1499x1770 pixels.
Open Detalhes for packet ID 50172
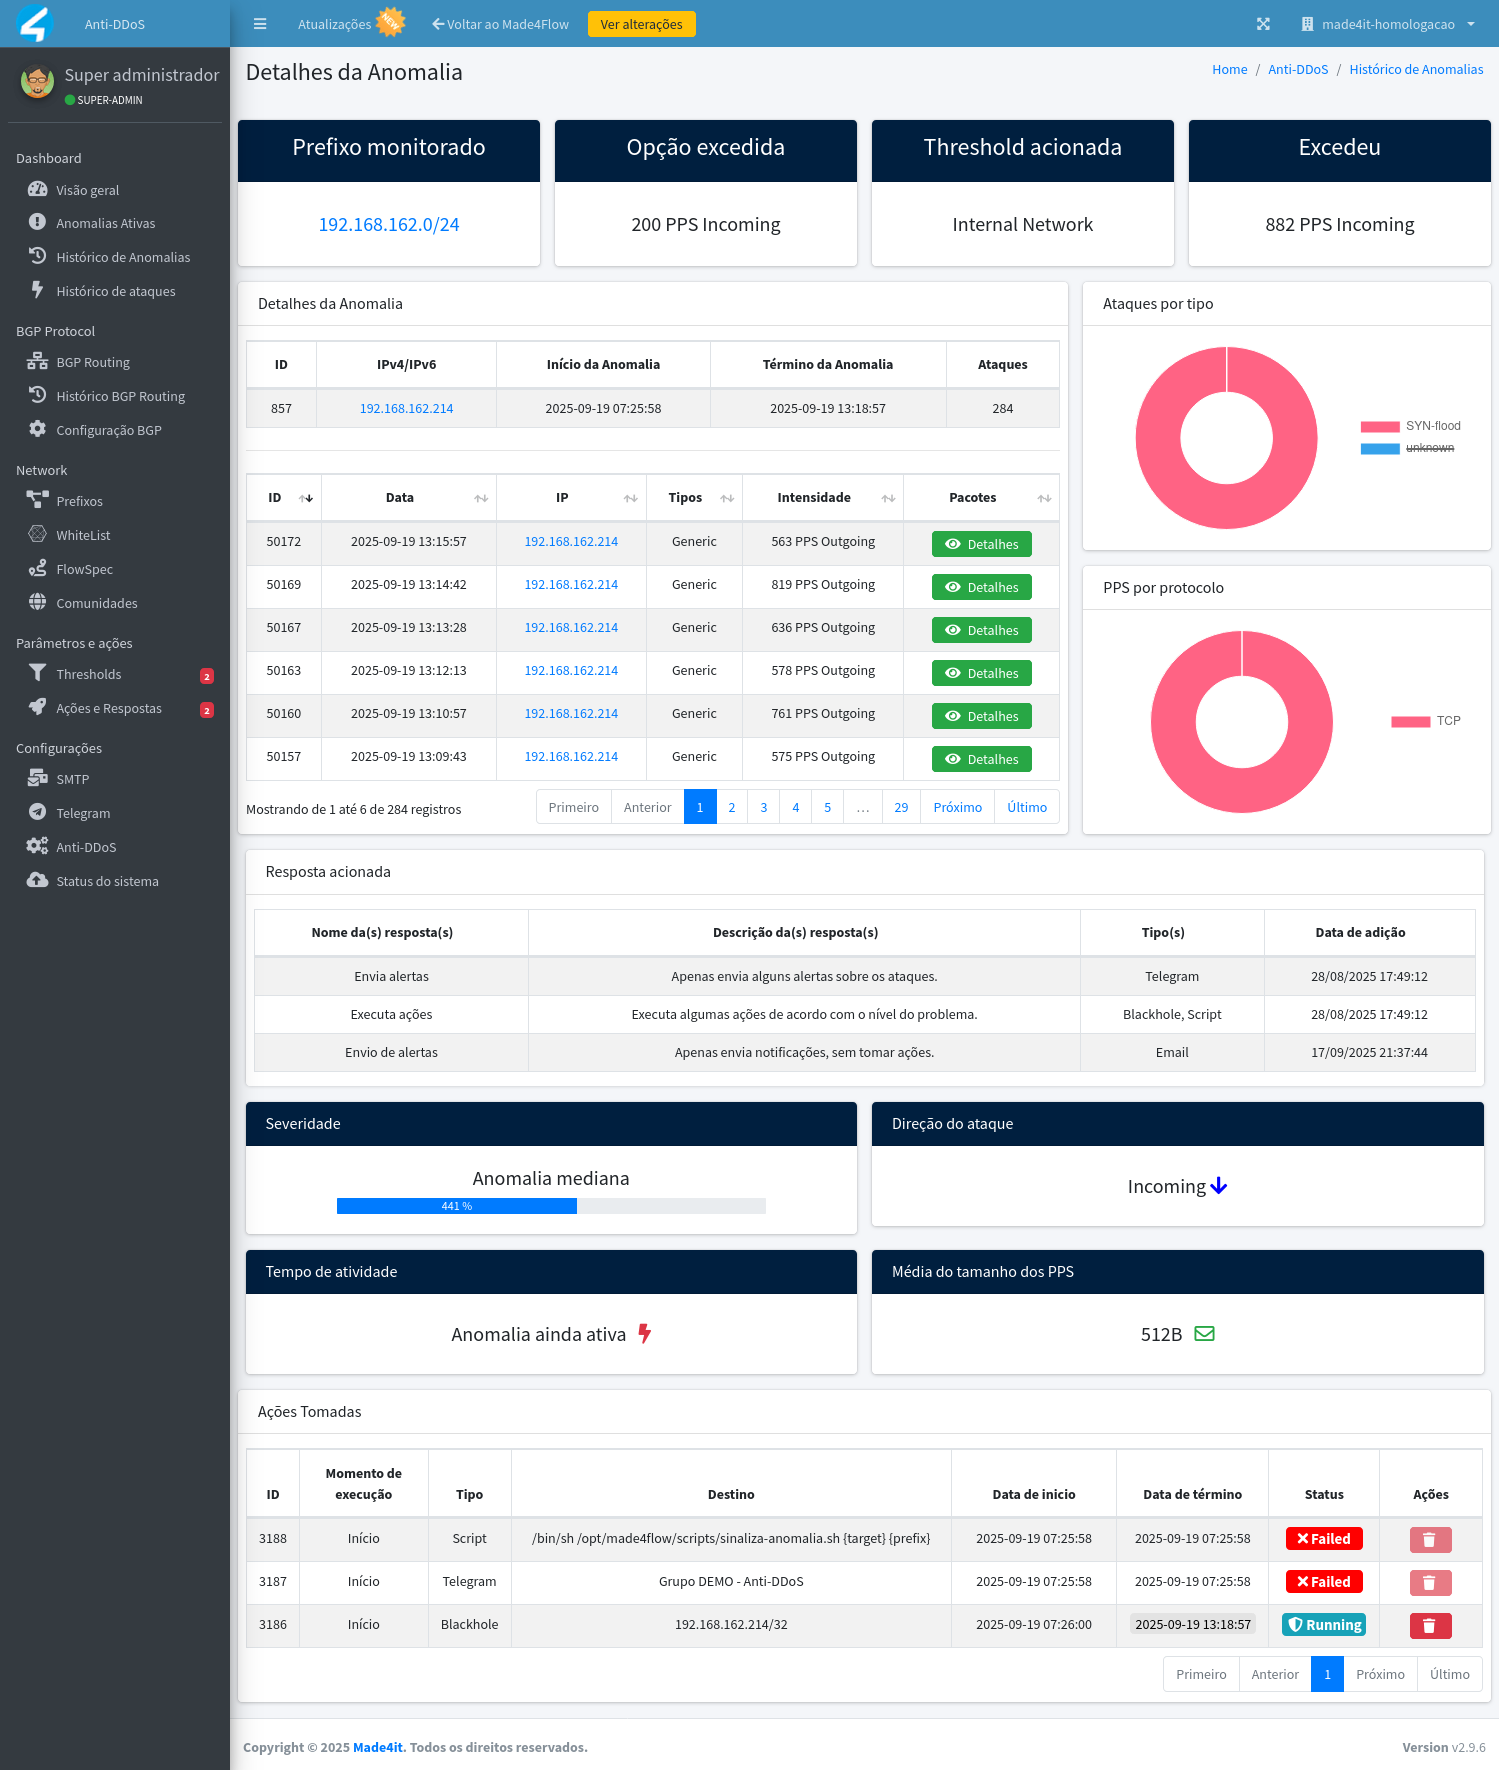[981, 544]
